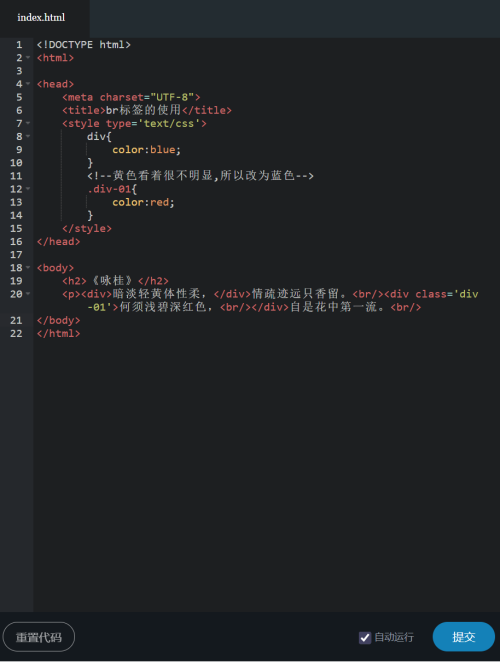The width and height of the screenshot is (500, 664).
Task: Toggle the 自动运行 checkbox
Action: pos(365,637)
